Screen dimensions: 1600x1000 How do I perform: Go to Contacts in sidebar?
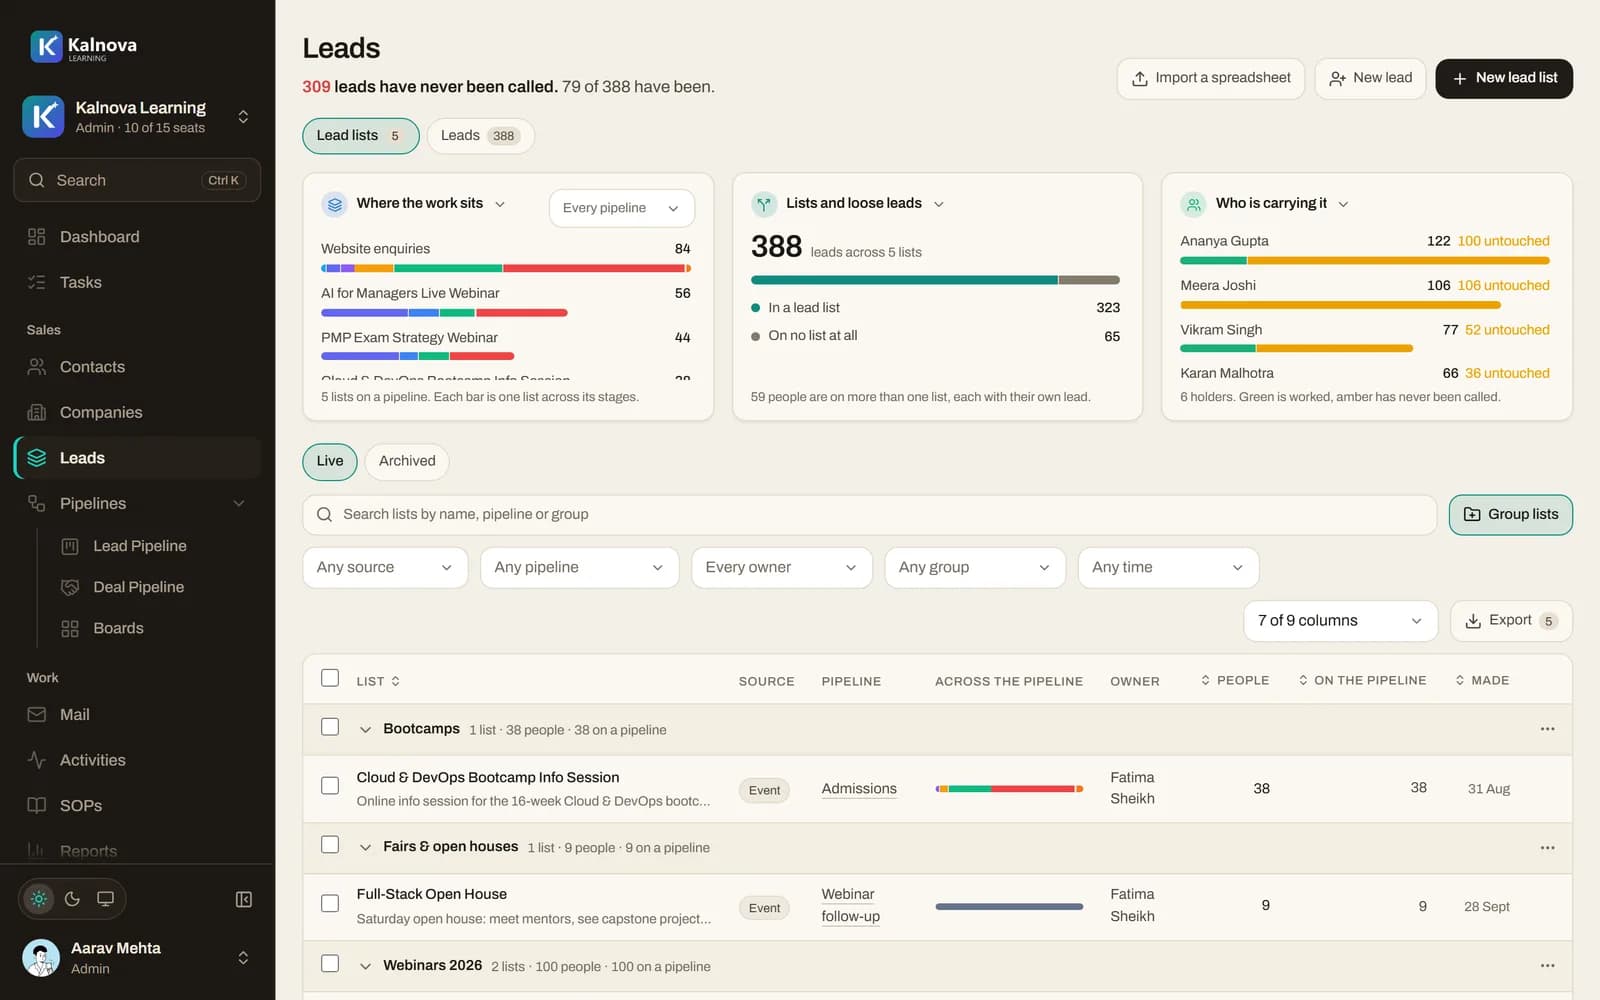pyautogui.click(x=137, y=367)
